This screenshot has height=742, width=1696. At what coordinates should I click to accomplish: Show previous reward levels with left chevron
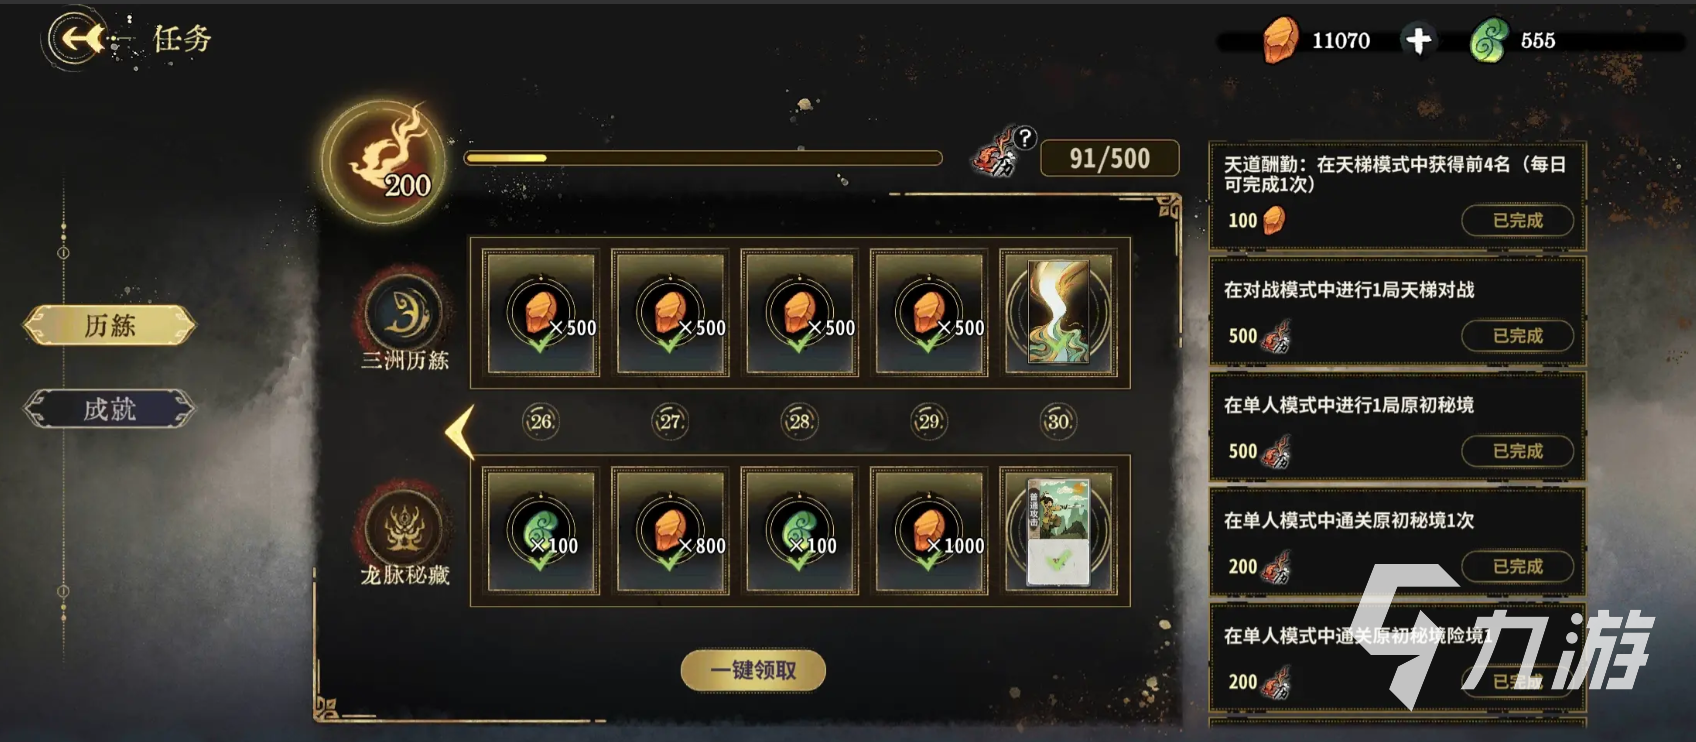point(460,432)
